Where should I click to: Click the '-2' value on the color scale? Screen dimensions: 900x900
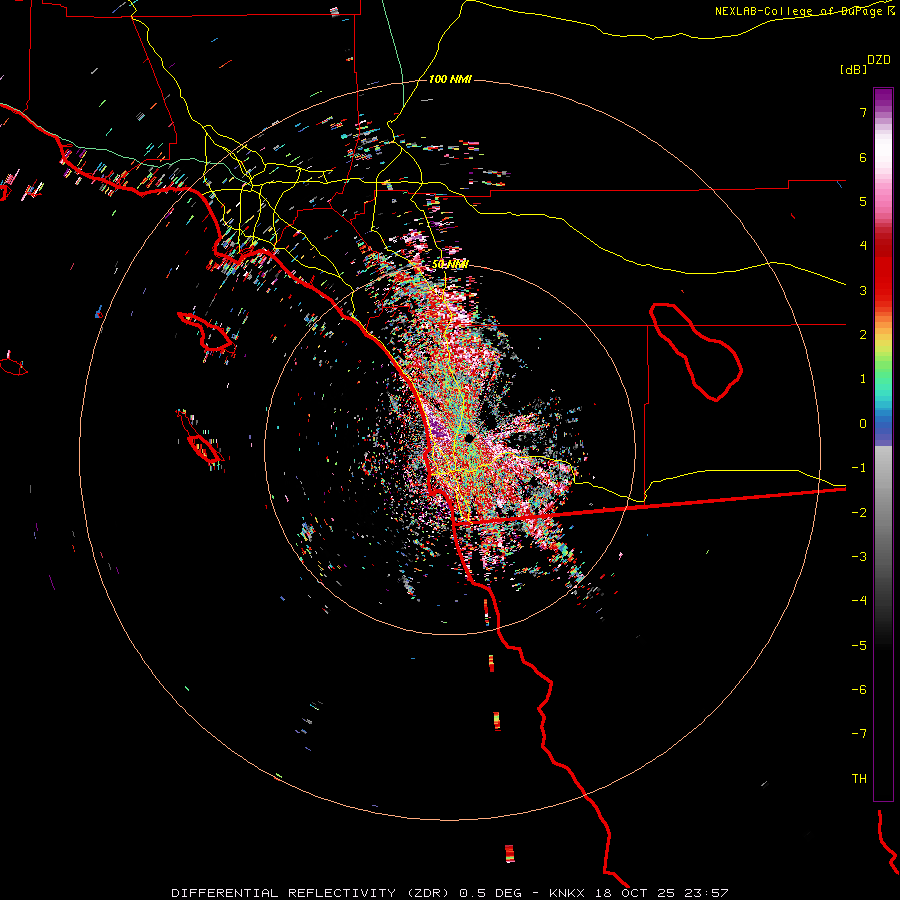coord(859,513)
